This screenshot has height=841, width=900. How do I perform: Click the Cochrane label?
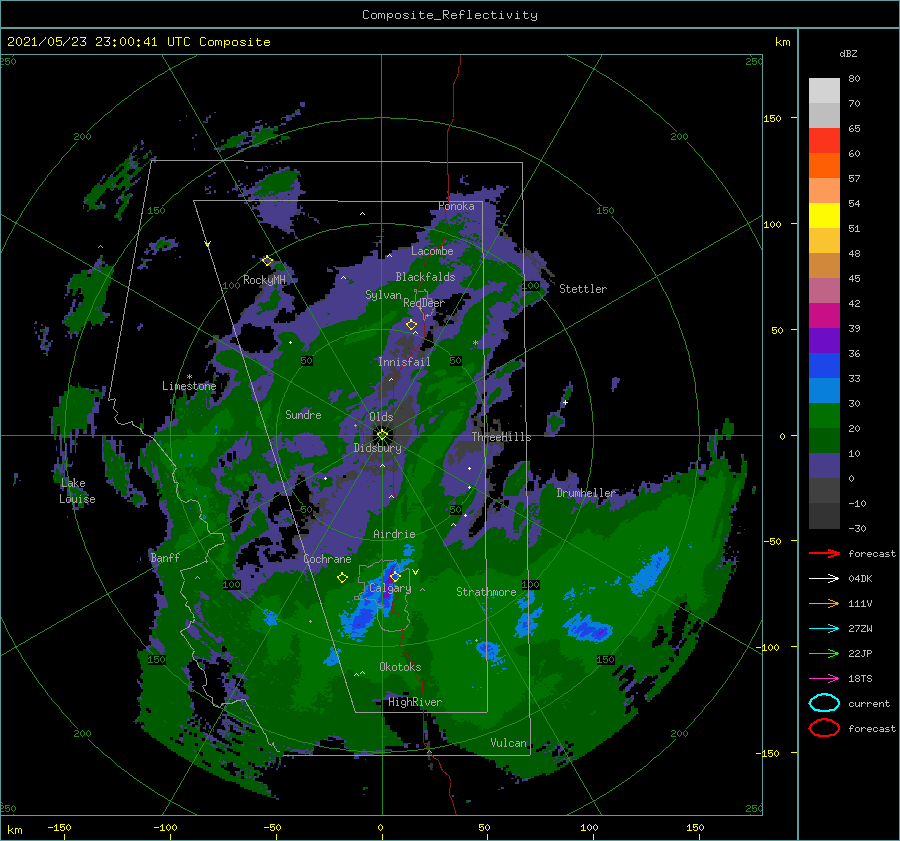(x=327, y=559)
